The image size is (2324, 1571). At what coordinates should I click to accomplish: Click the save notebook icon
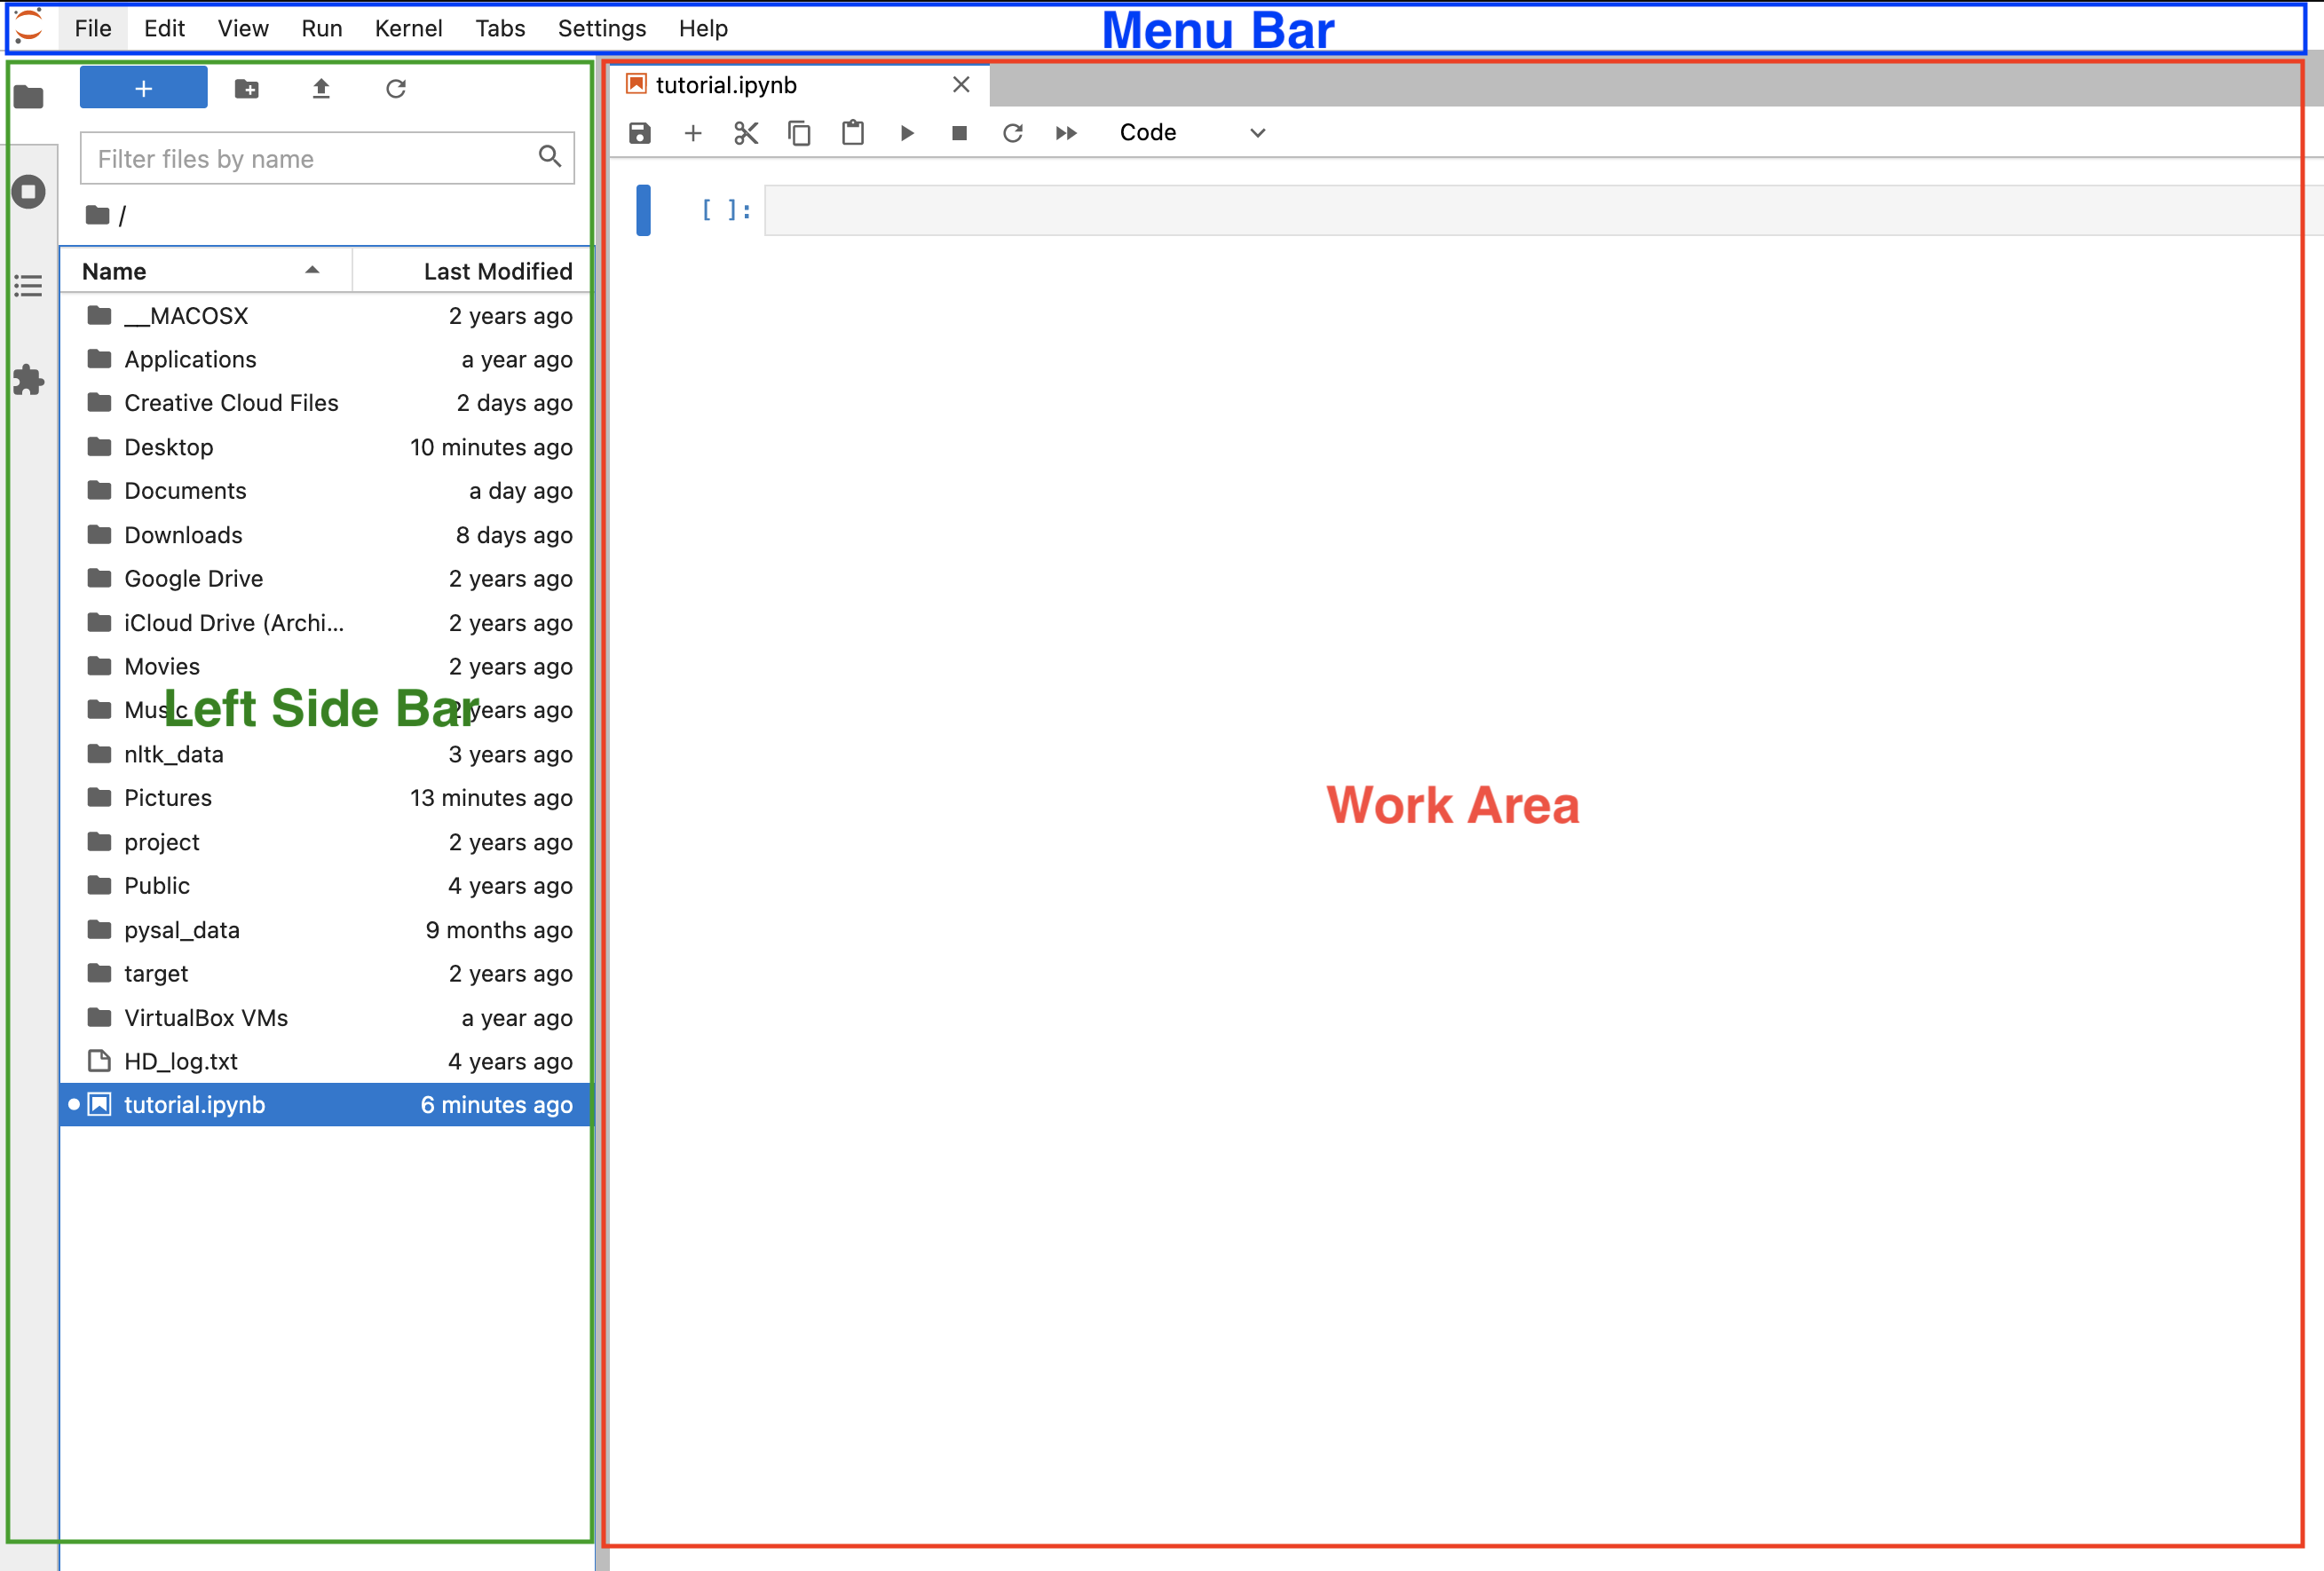[640, 133]
